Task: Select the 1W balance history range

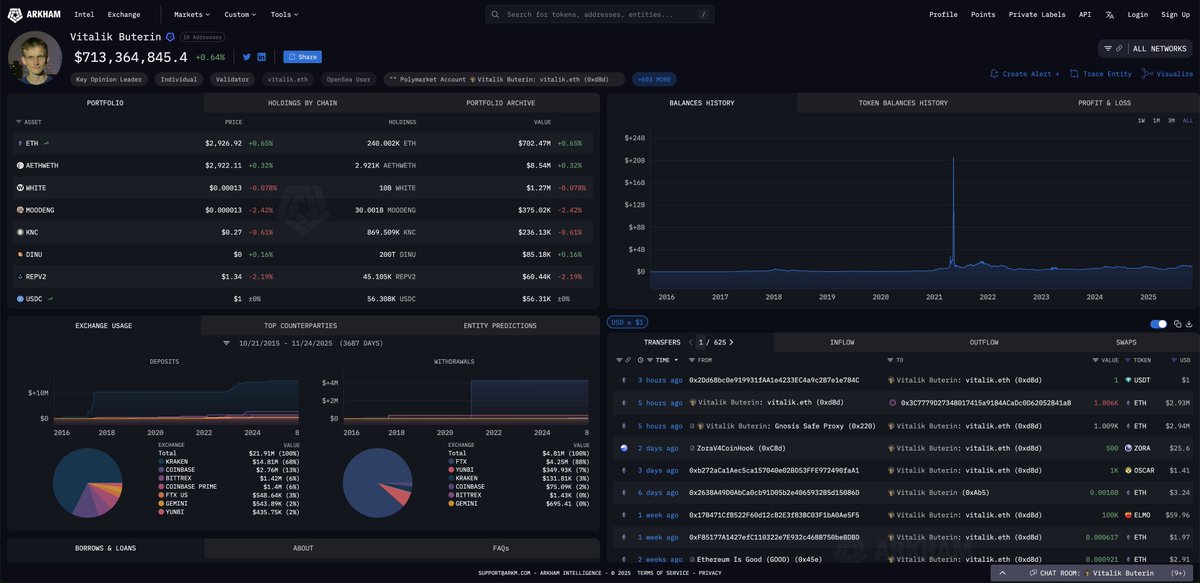Action: pyautogui.click(x=1142, y=120)
